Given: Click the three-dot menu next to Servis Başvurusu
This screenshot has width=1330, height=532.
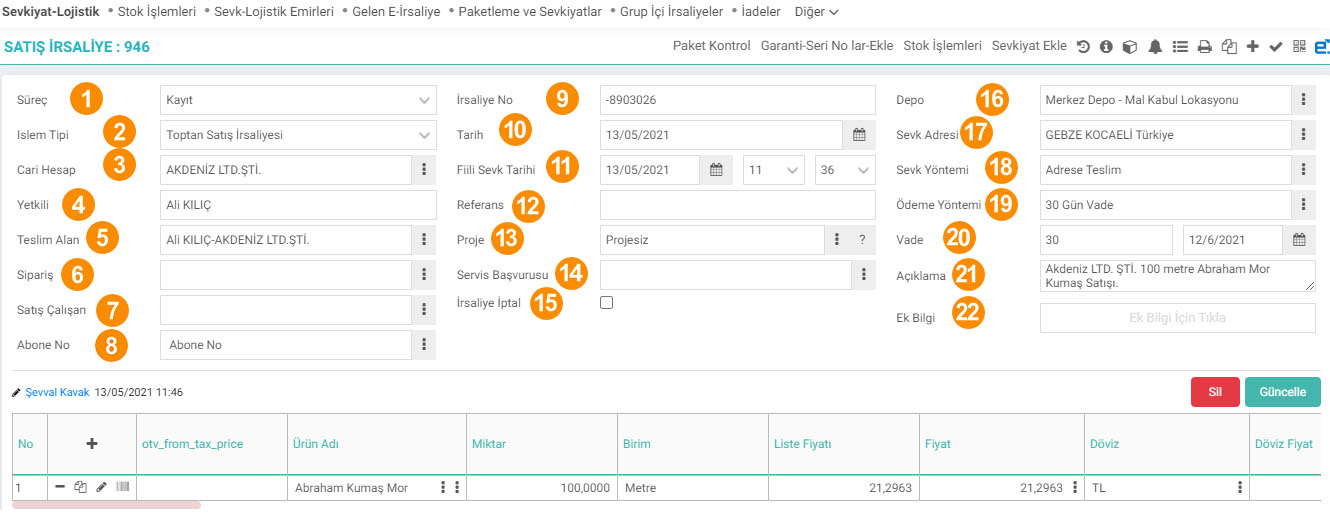Looking at the screenshot, I should point(863,274).
